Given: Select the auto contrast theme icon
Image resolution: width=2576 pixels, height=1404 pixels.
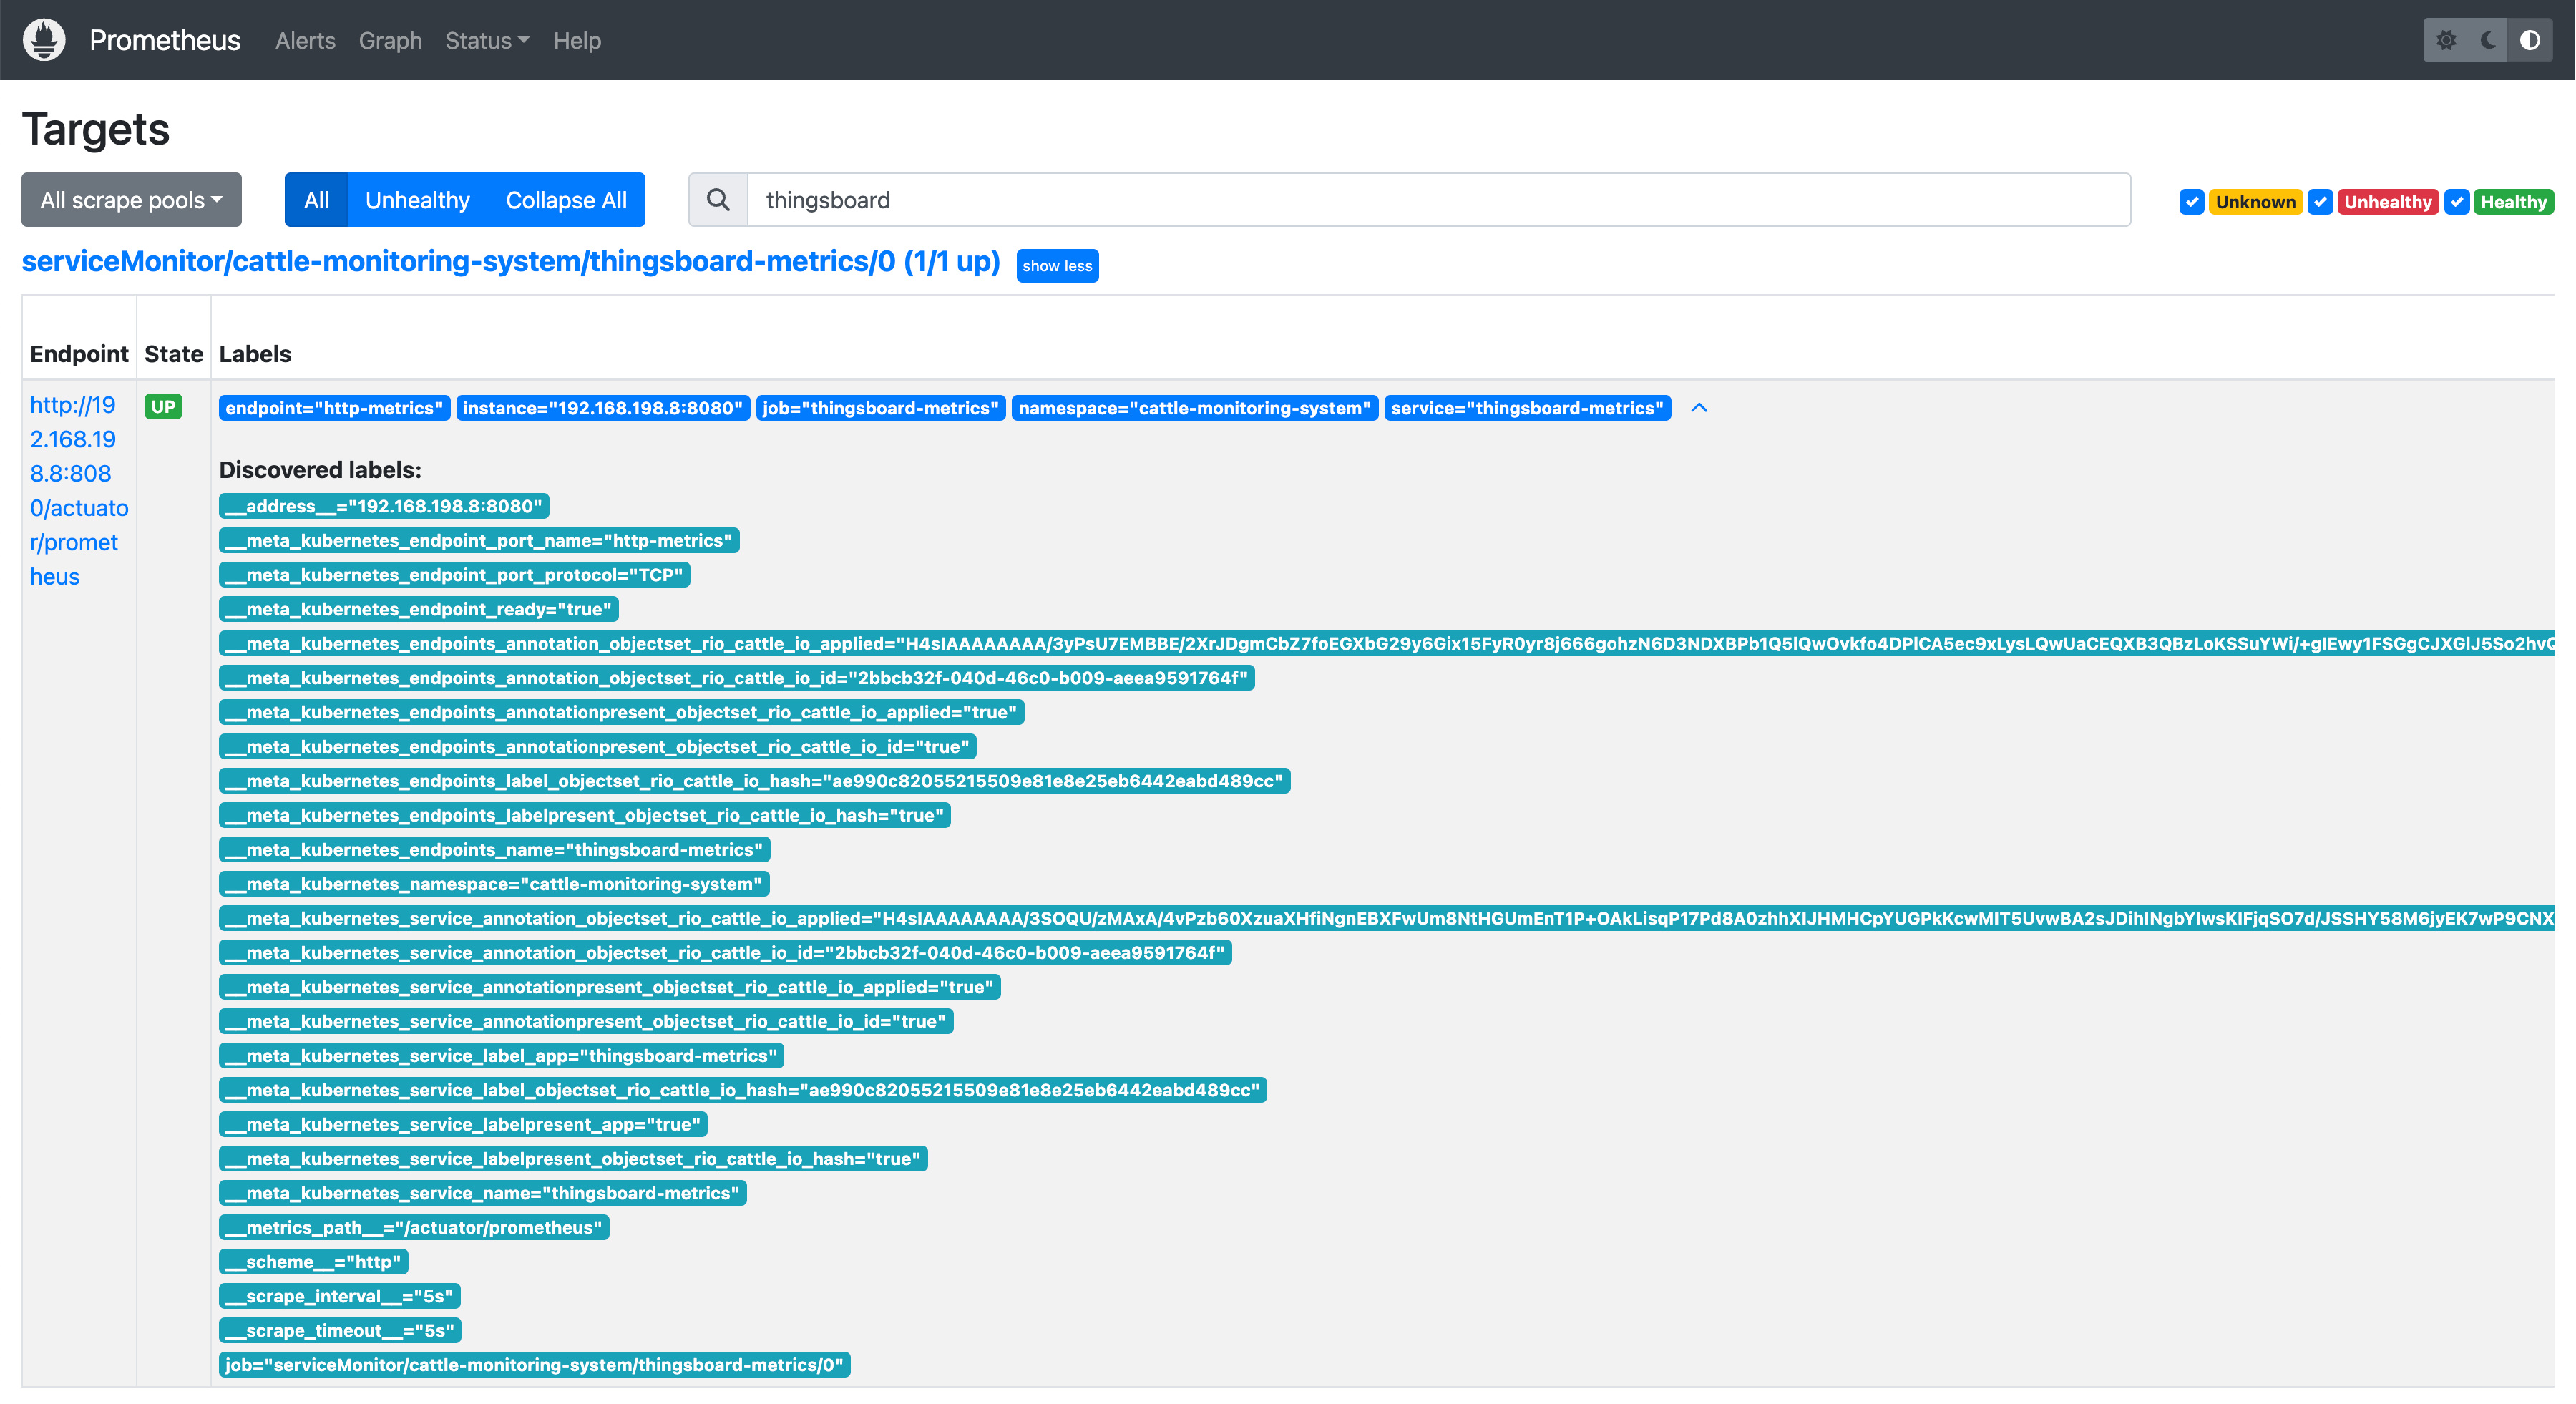Looking at the screenshot, I should tap(2530, 40).
